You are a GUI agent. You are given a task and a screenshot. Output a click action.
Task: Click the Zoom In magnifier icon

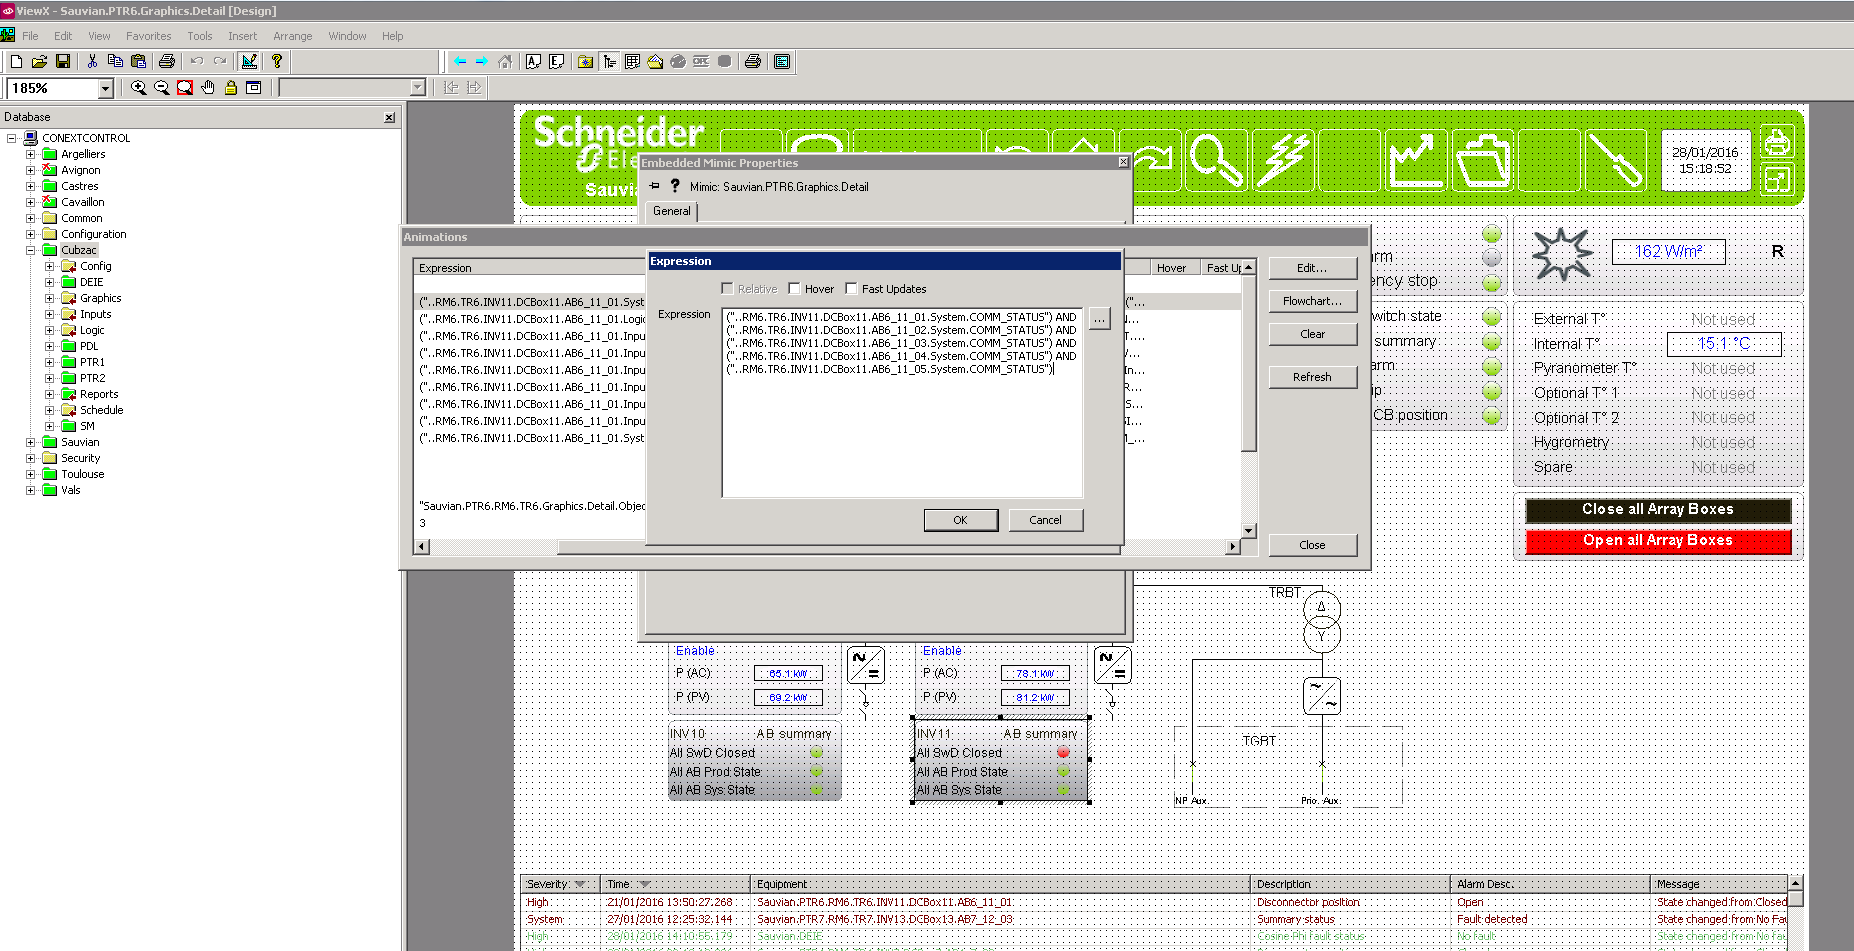pyautogui.click(x=138, y=88)
